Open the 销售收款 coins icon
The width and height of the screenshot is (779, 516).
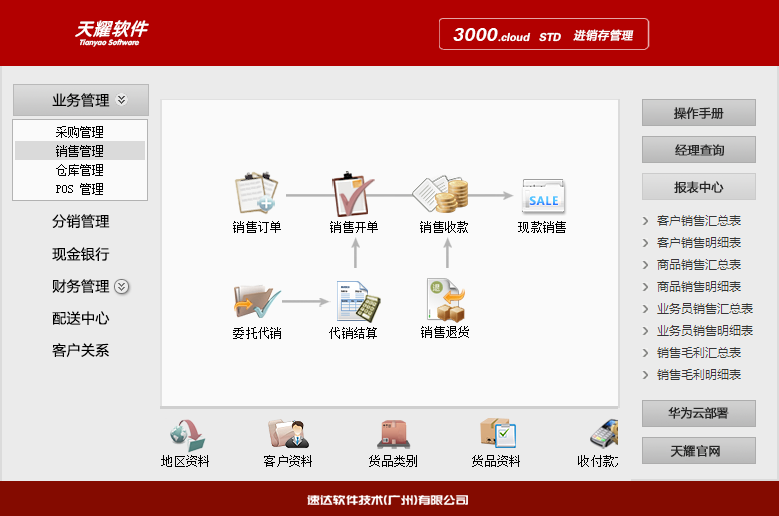tap(443, 195)
